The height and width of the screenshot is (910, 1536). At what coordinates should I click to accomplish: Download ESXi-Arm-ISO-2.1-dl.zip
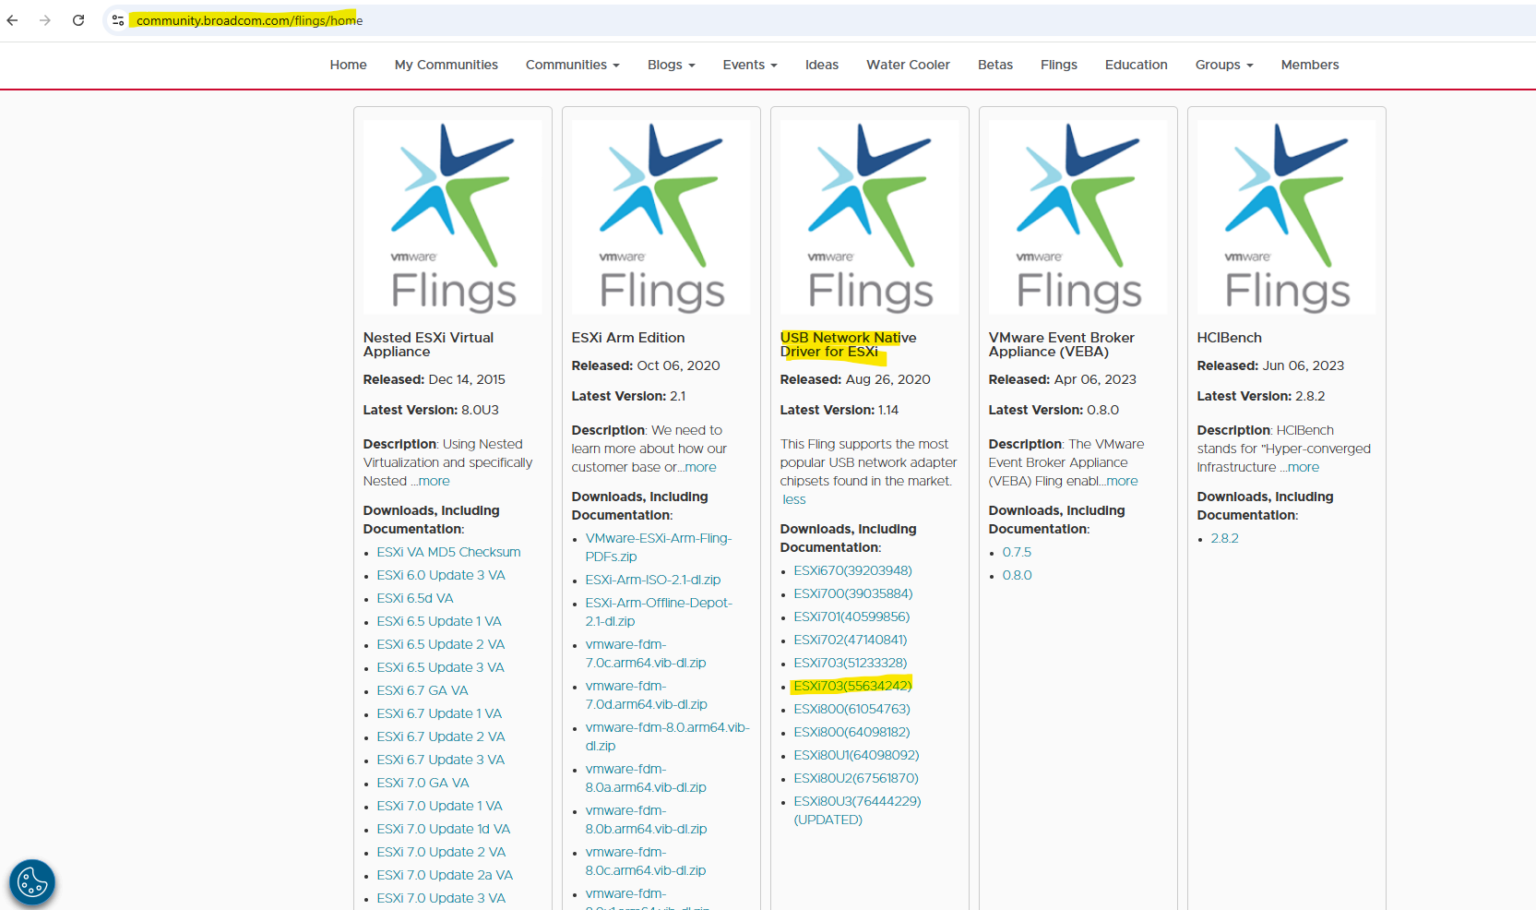point(652,579)
